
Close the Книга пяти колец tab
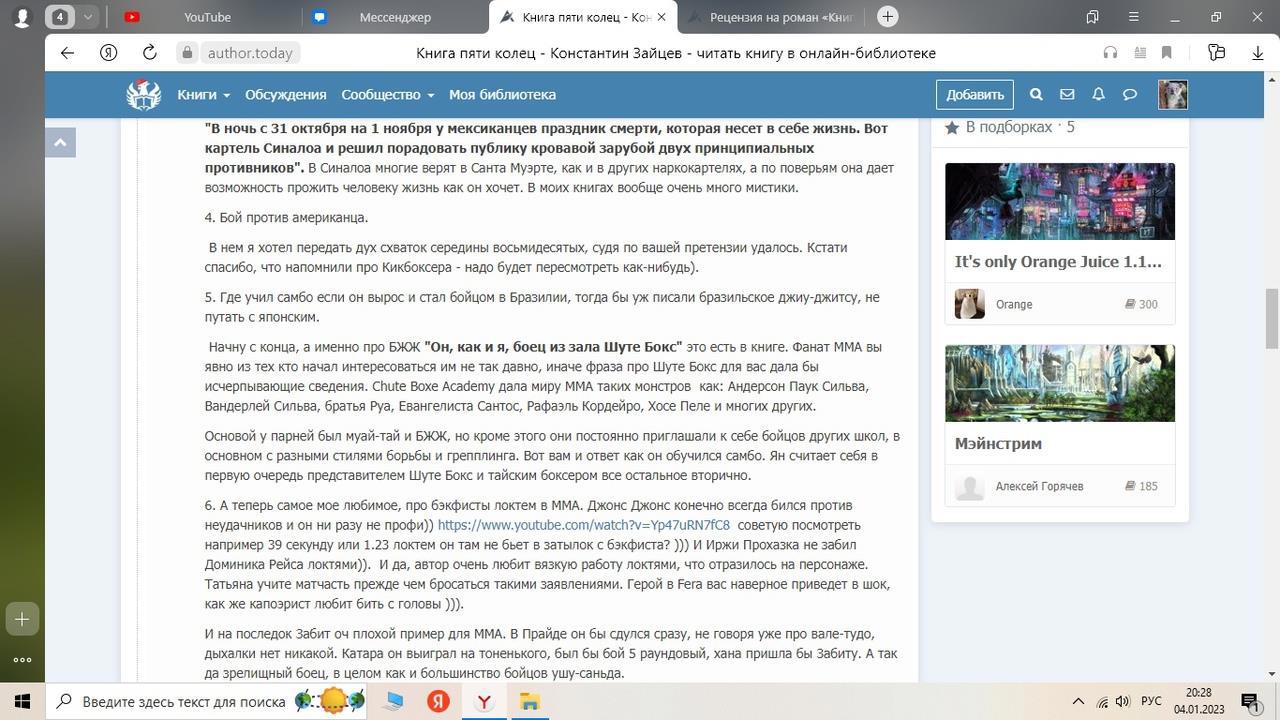coord(661,17)
